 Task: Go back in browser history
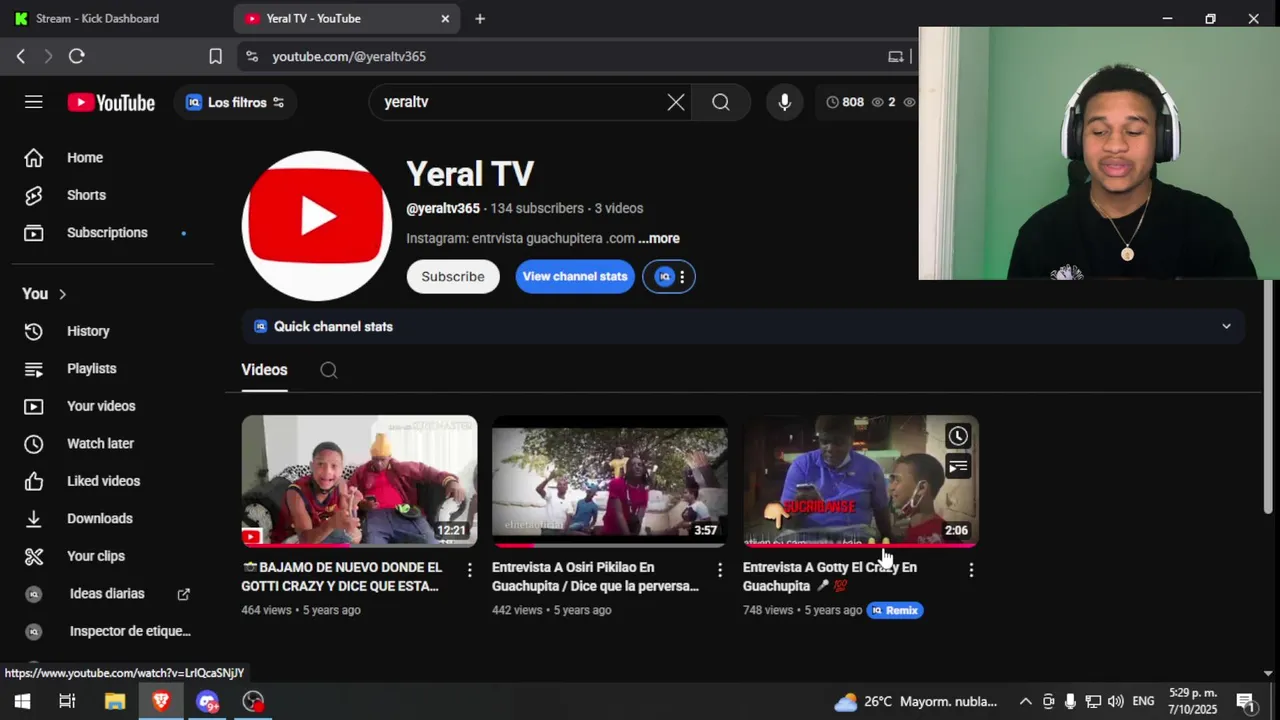(20, 56)
